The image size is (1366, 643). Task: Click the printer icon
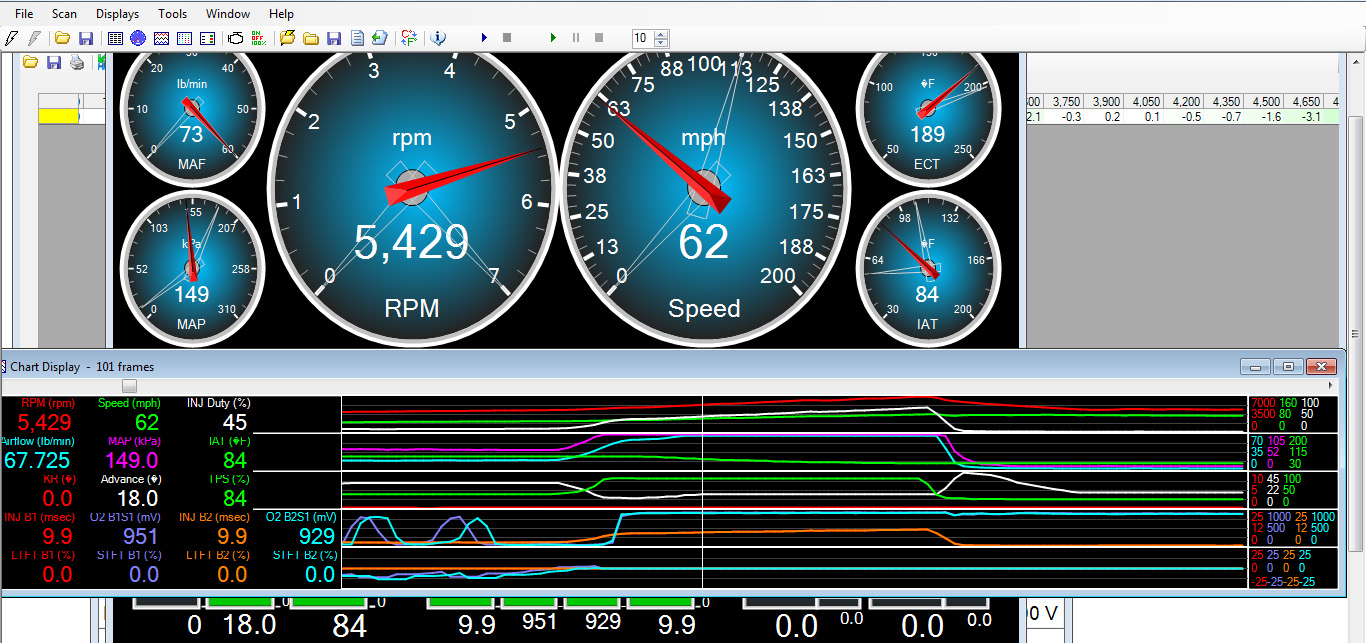(x=76, y=62)
